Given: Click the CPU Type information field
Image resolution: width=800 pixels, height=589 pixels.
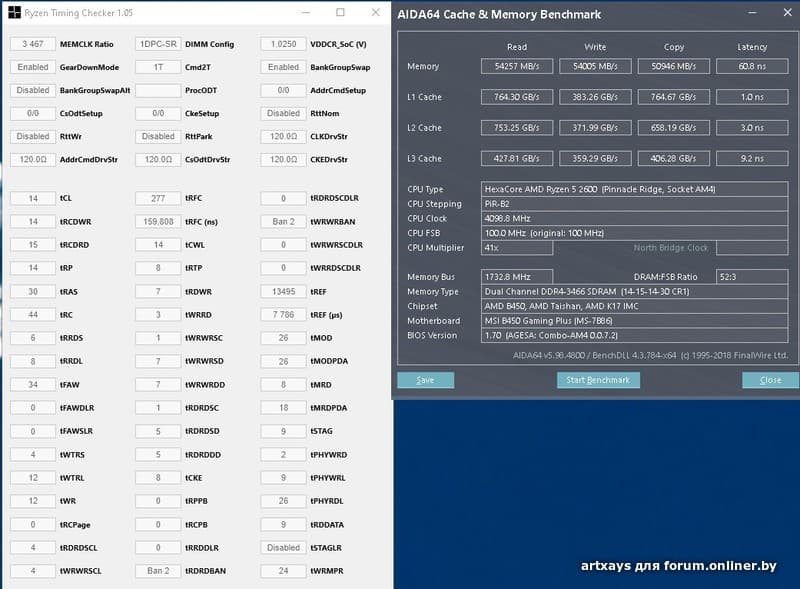Looking at the screenshot, I should tap(634, 189).
